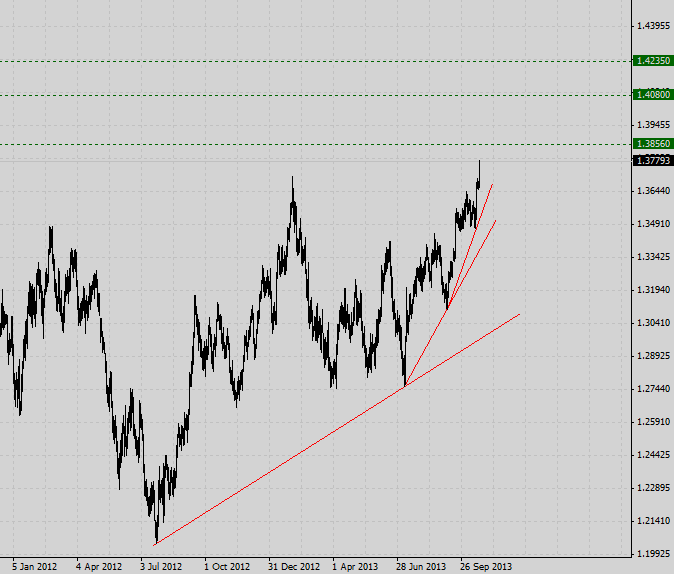Click the 3 Jul 2012 date label
674x574 pixels.
[161, 566]
